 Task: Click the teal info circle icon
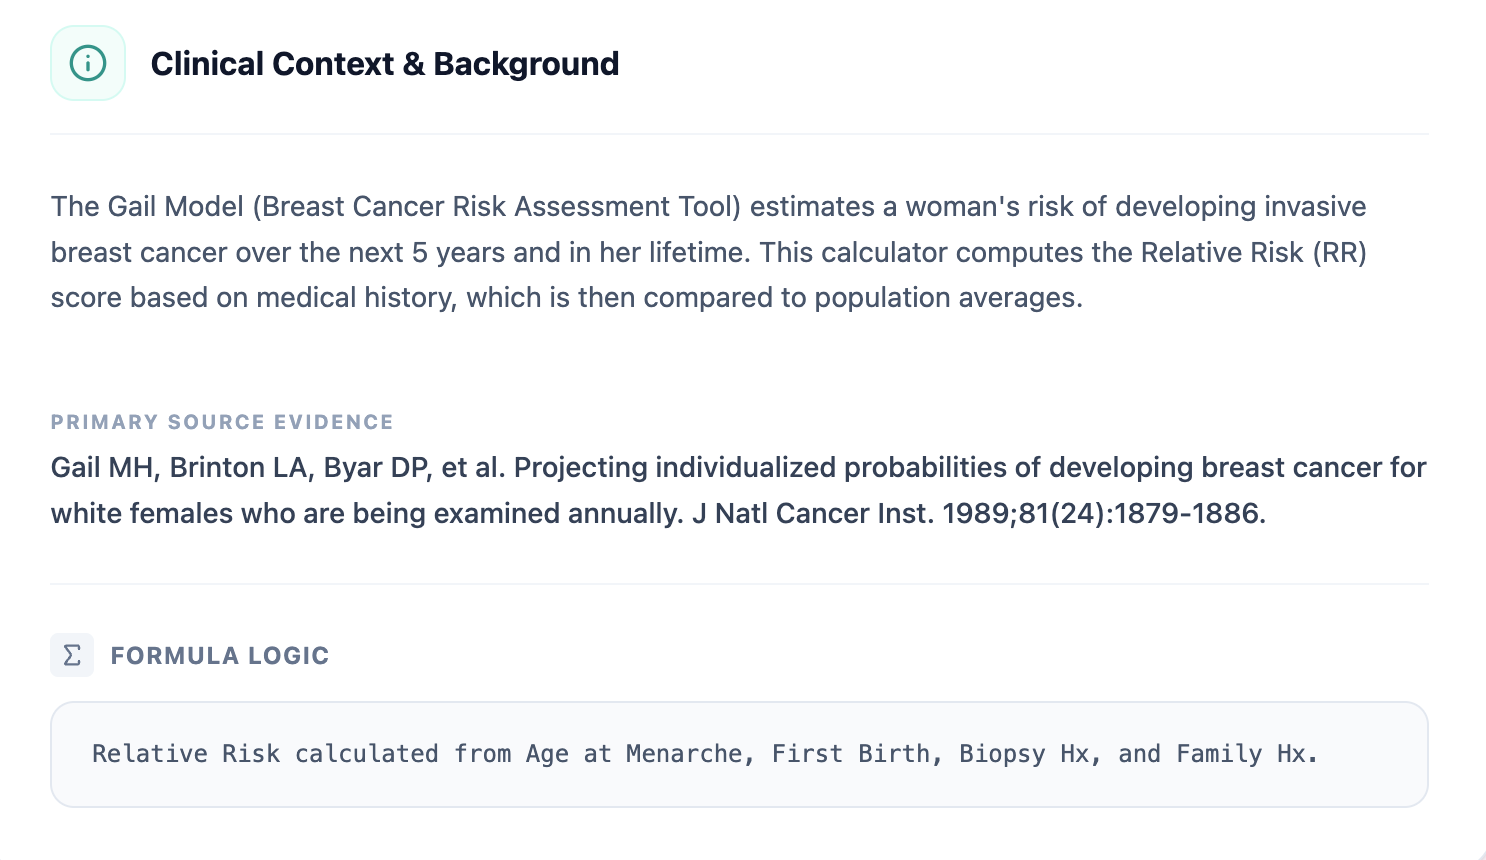pyautogui.click(x=88, y=64)
